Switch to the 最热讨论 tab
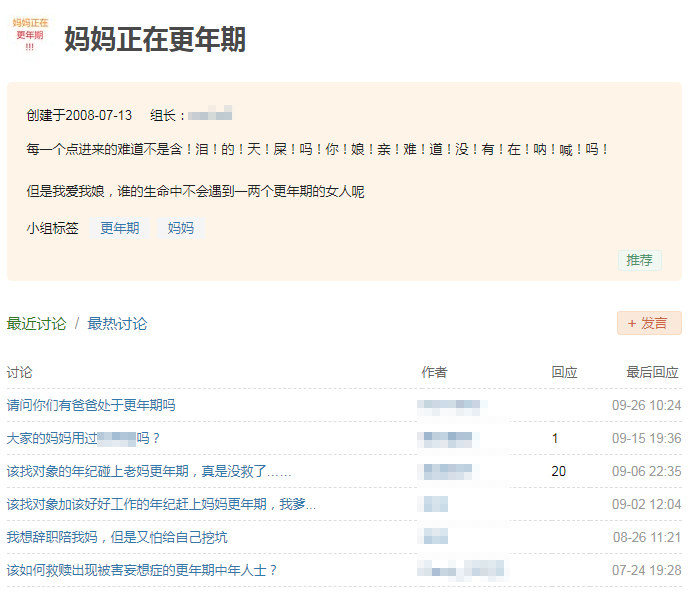Viewport: 693px width, 592px height. (x=117, y=324)
